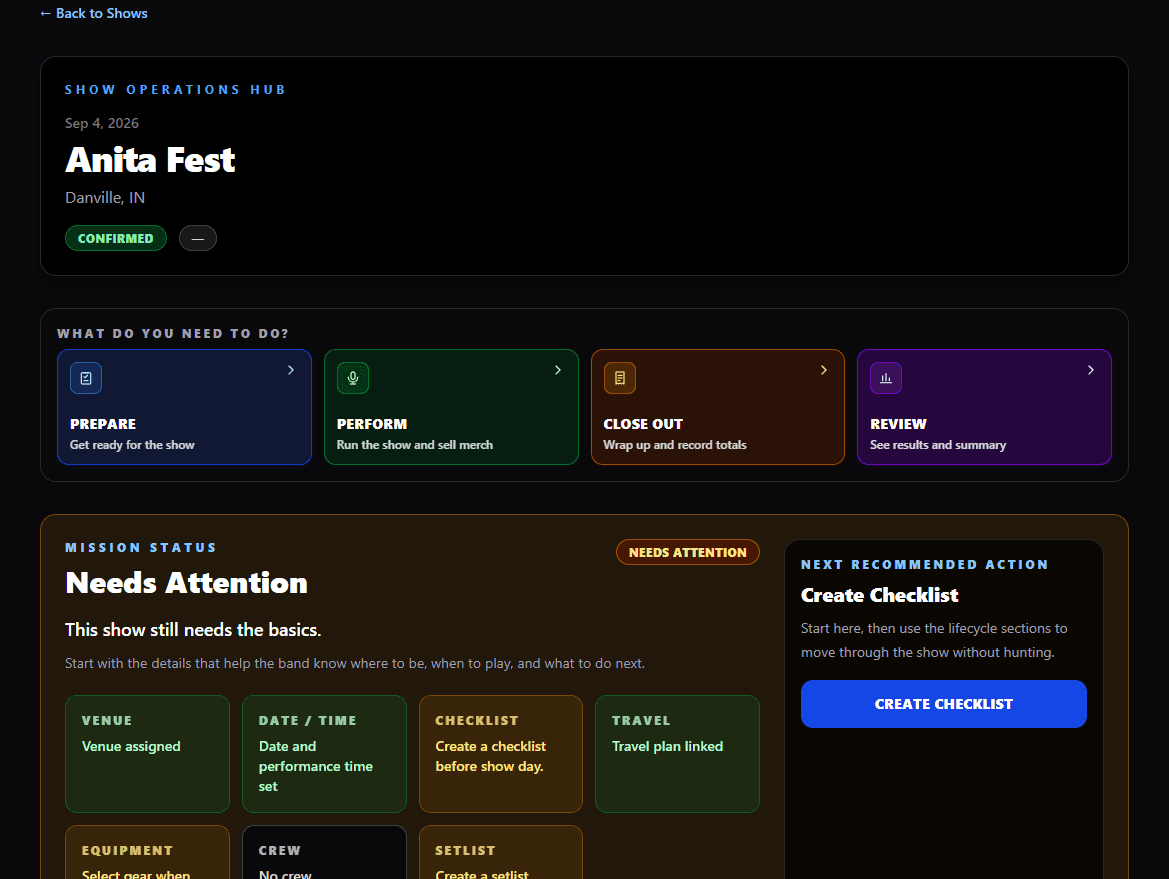Select the Travel status card
This screenshot has height=879, width=1169.
click(x=678, y=754)
